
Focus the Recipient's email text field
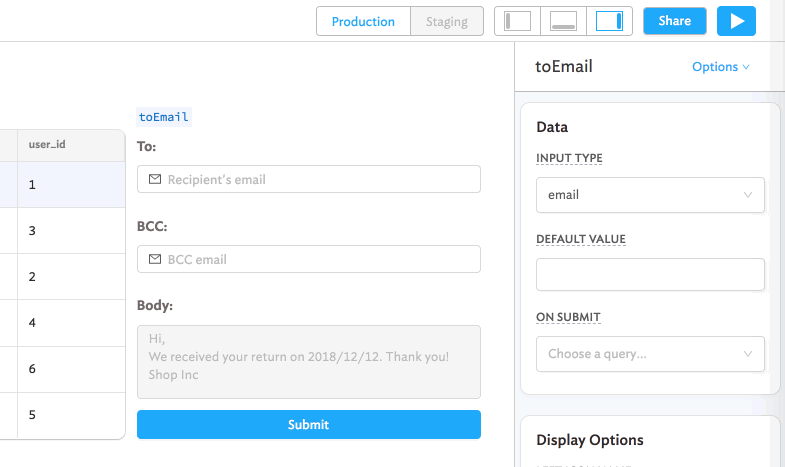click(x=320, y=179)
